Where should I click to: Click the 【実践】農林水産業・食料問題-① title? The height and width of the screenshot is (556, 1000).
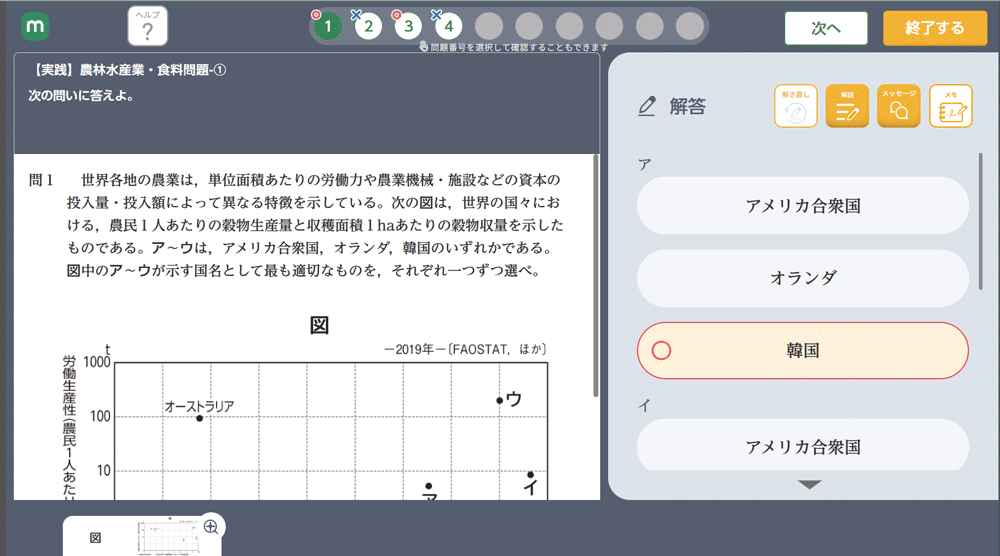click(x=128, y=70)
